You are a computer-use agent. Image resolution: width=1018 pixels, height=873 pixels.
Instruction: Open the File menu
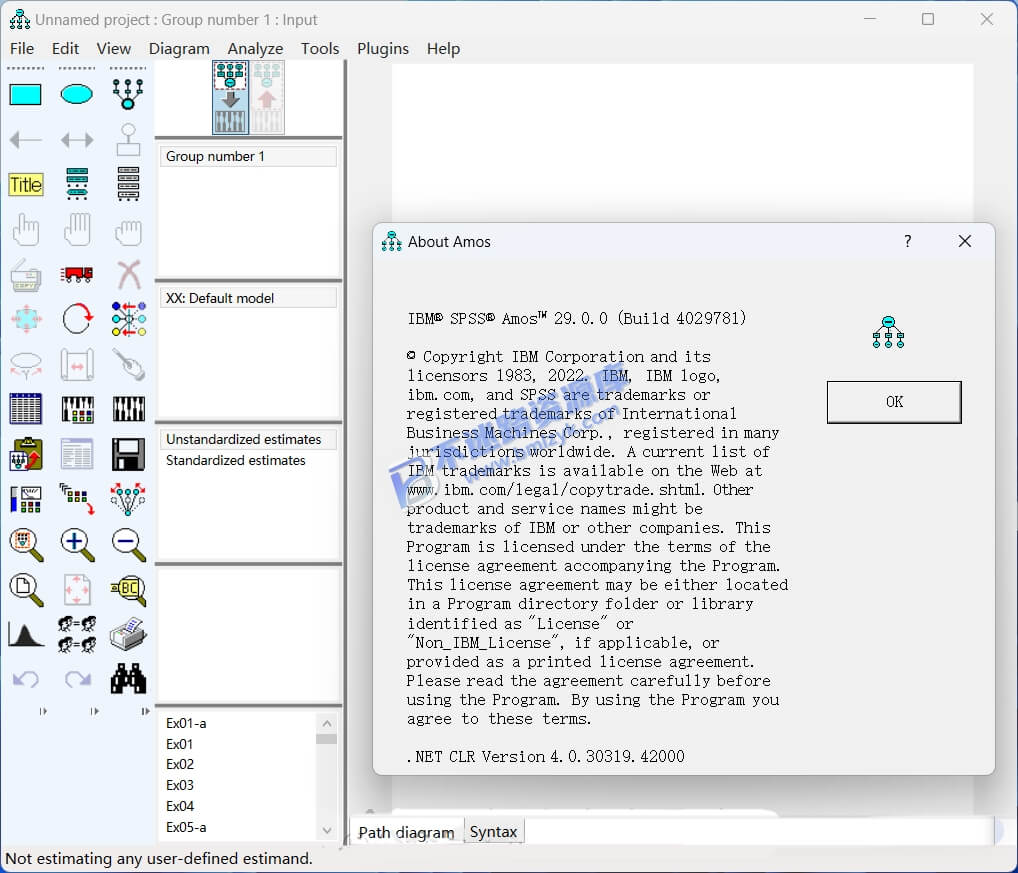click(x=22, y=49)
